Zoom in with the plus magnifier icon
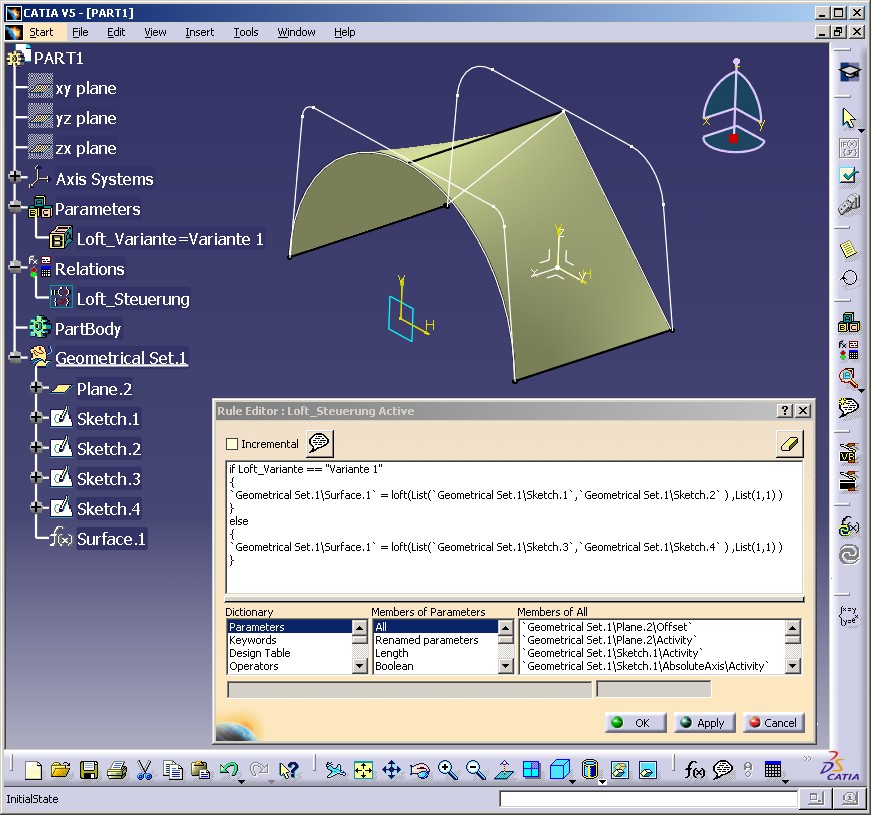This screenshot has height=815, width=871. (448, 770)
